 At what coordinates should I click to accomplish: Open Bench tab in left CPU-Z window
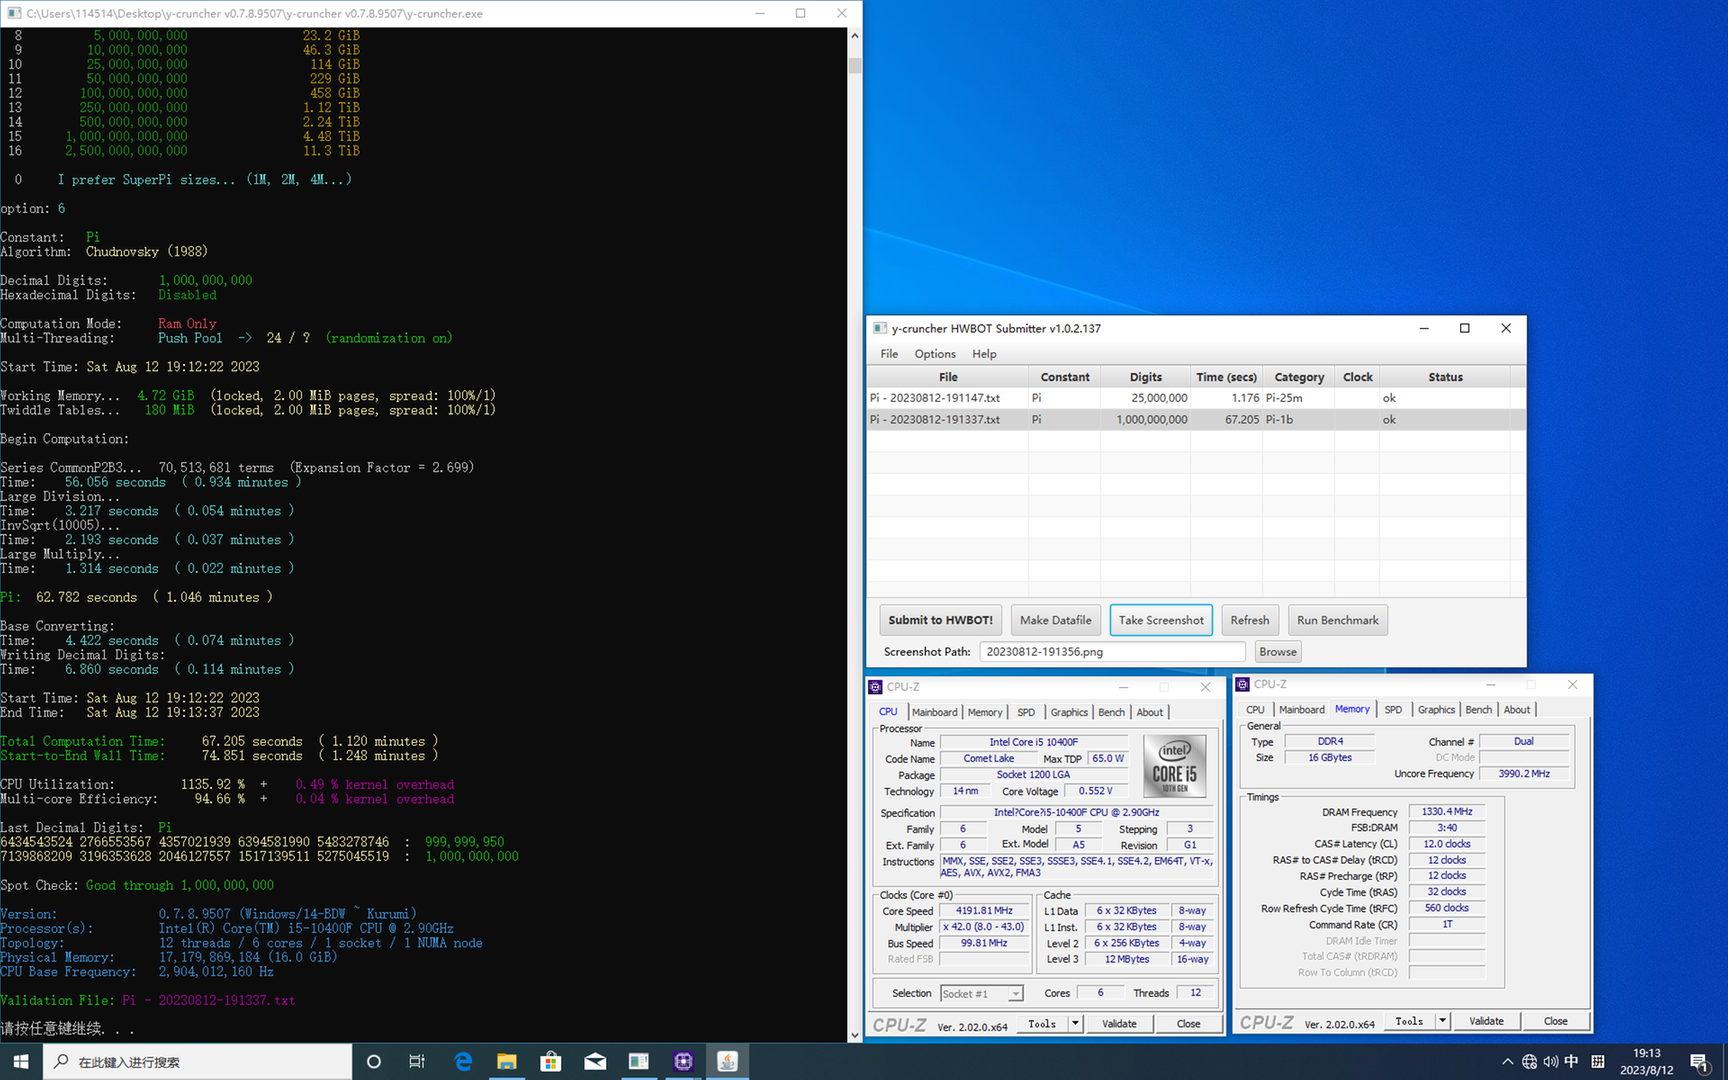[1111, 712]
